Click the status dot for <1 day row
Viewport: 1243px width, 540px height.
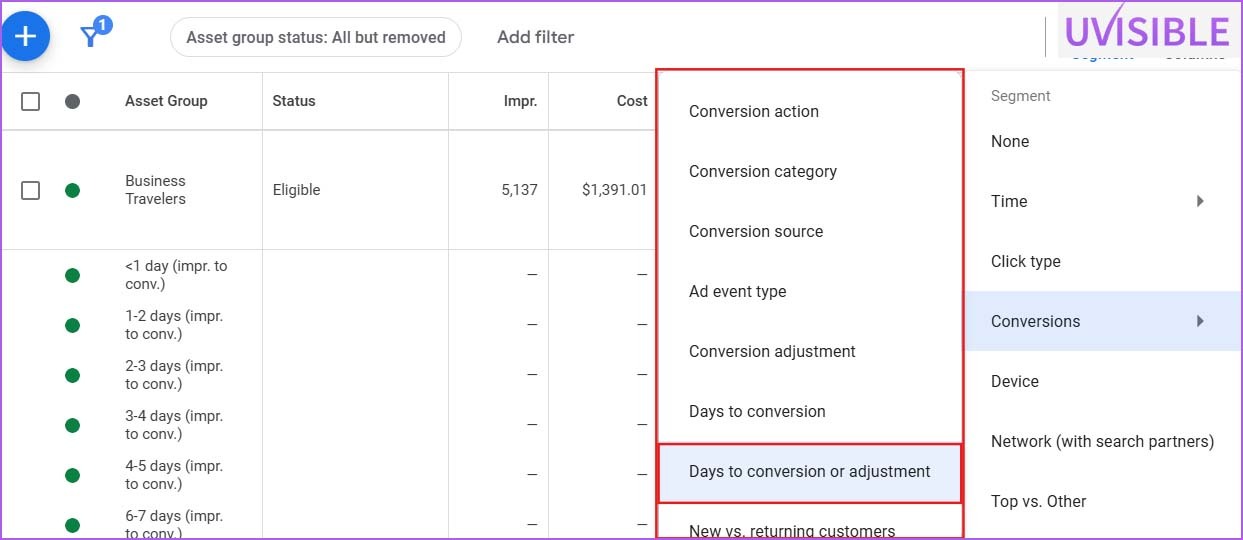click(72, 275)
